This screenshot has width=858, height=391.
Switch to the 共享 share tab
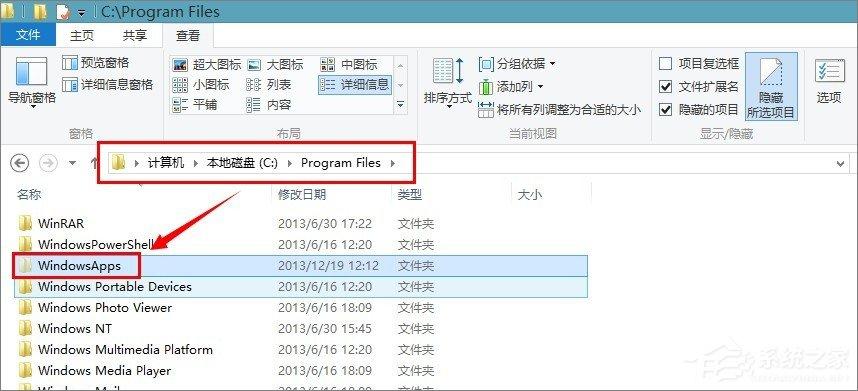(135, 36)
